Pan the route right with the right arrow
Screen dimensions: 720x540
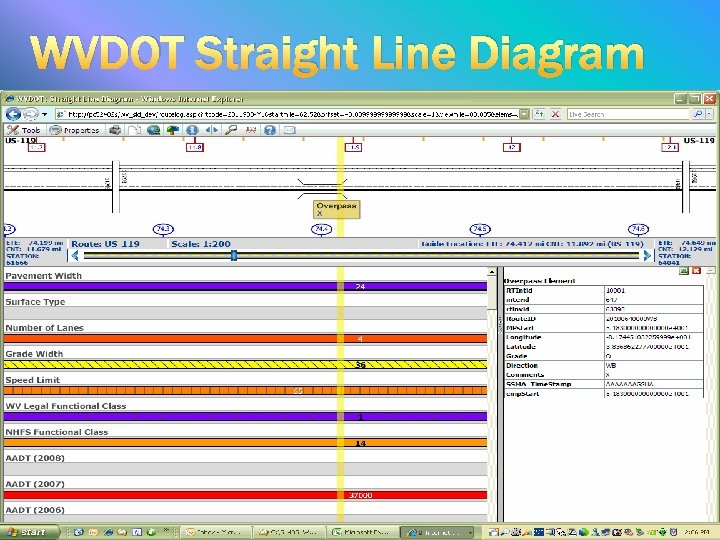[647, 255]
